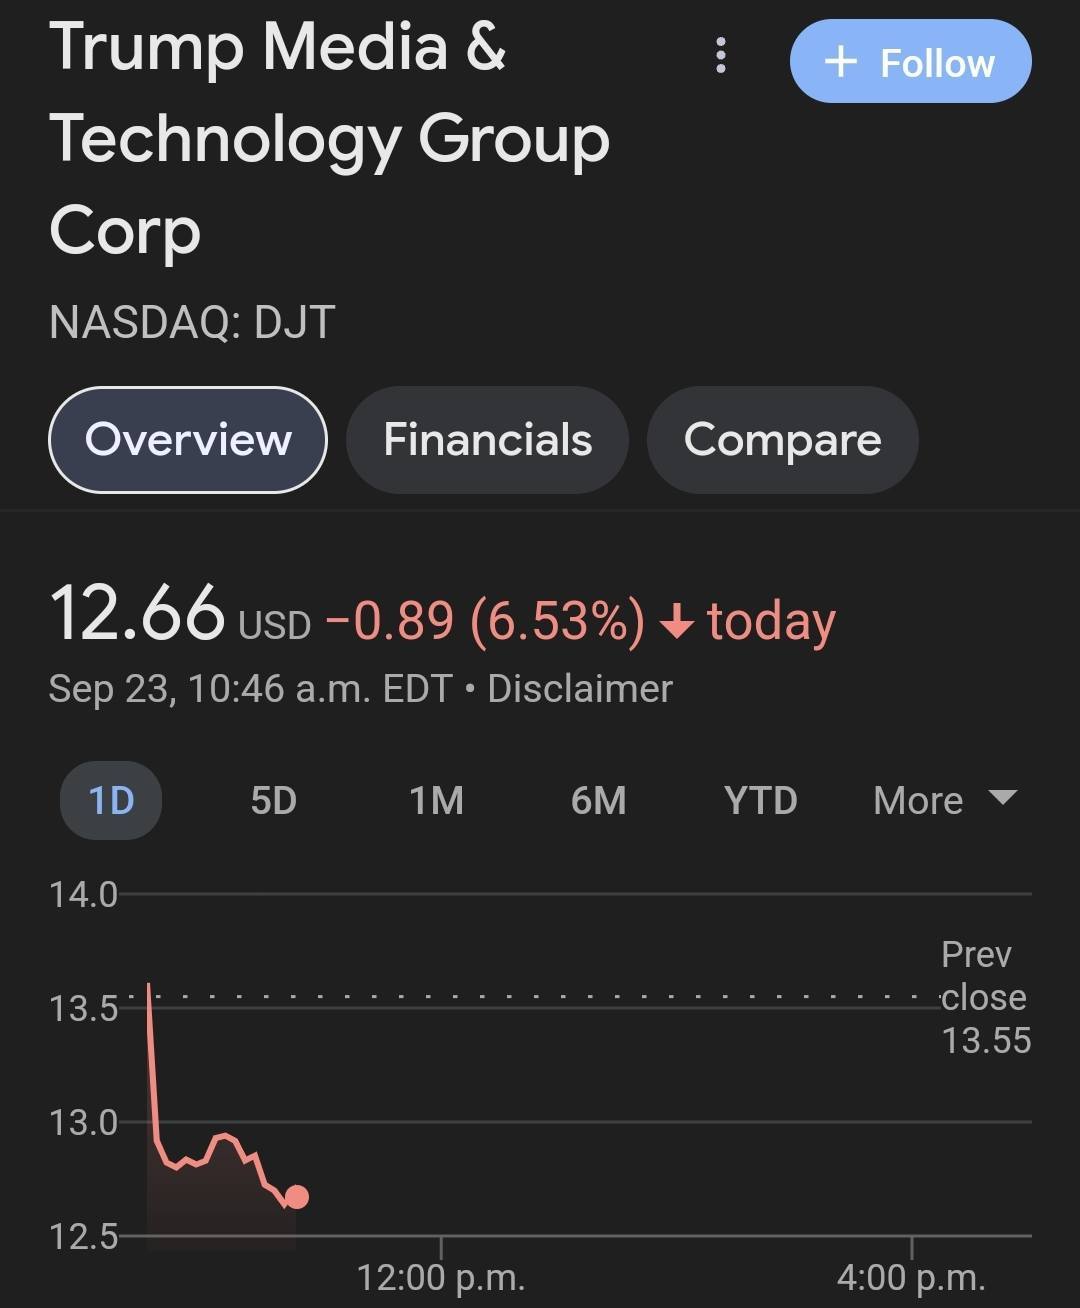Switch chart to 1M range

point(436,800)
